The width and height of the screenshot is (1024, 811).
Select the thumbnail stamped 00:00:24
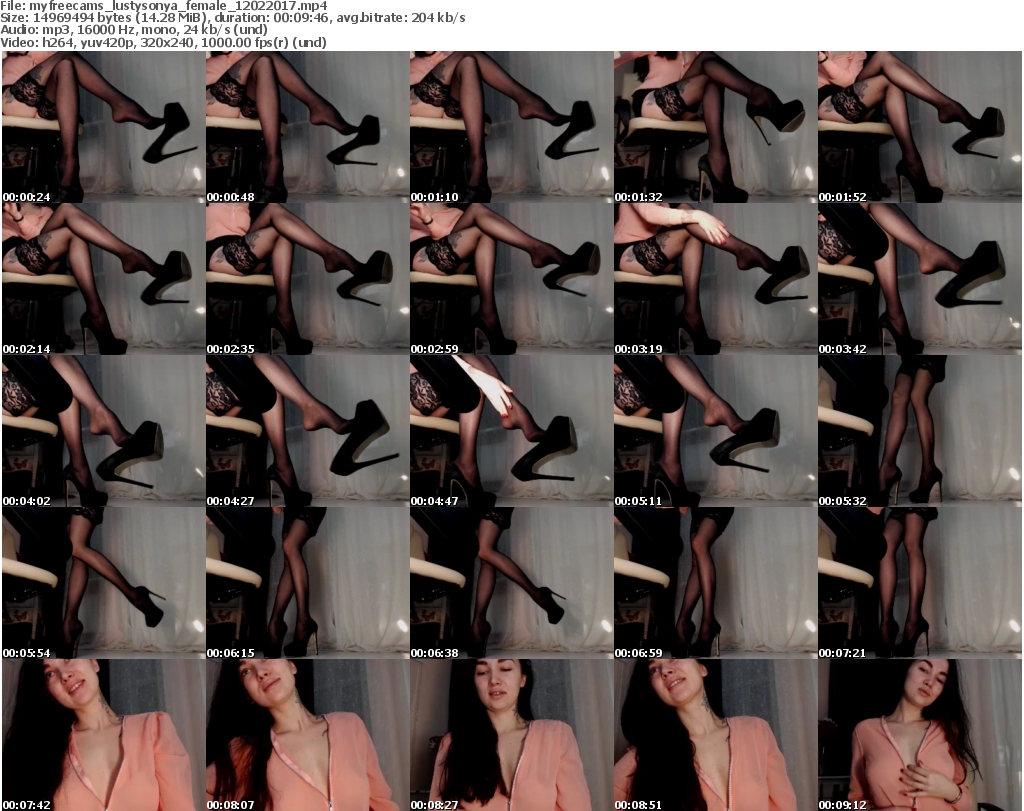click(x=103, y=127)
